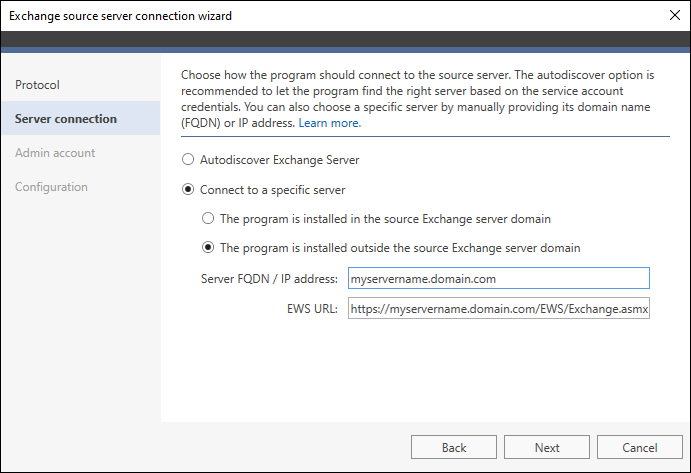Open the Learn more link
The height and width of the screenshot is (473, 691).
329,124
